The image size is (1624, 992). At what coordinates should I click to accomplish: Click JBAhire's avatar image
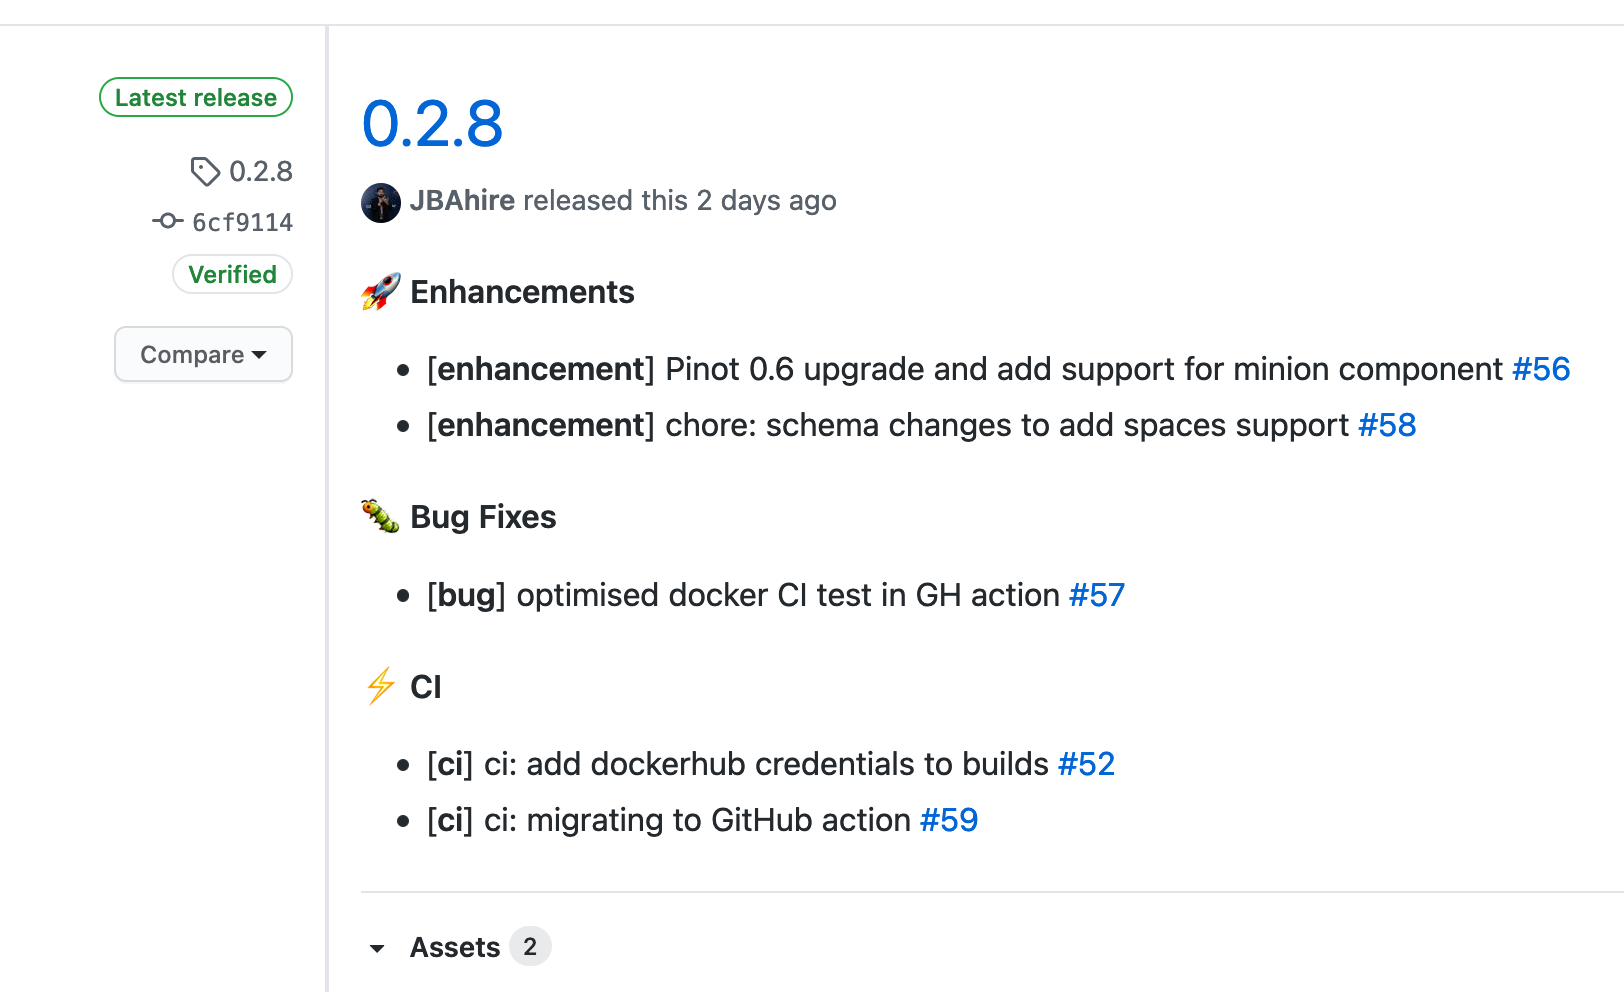[x=381, y=202]
